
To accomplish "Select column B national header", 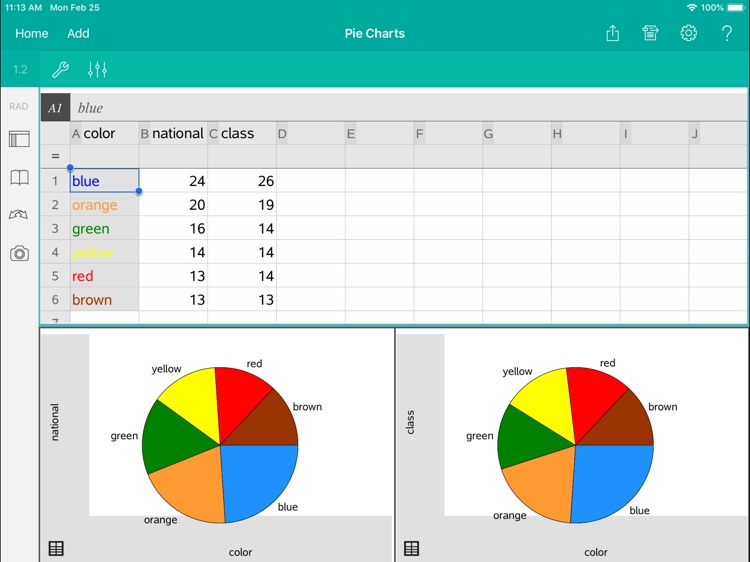I will click(x=173, y=133).
